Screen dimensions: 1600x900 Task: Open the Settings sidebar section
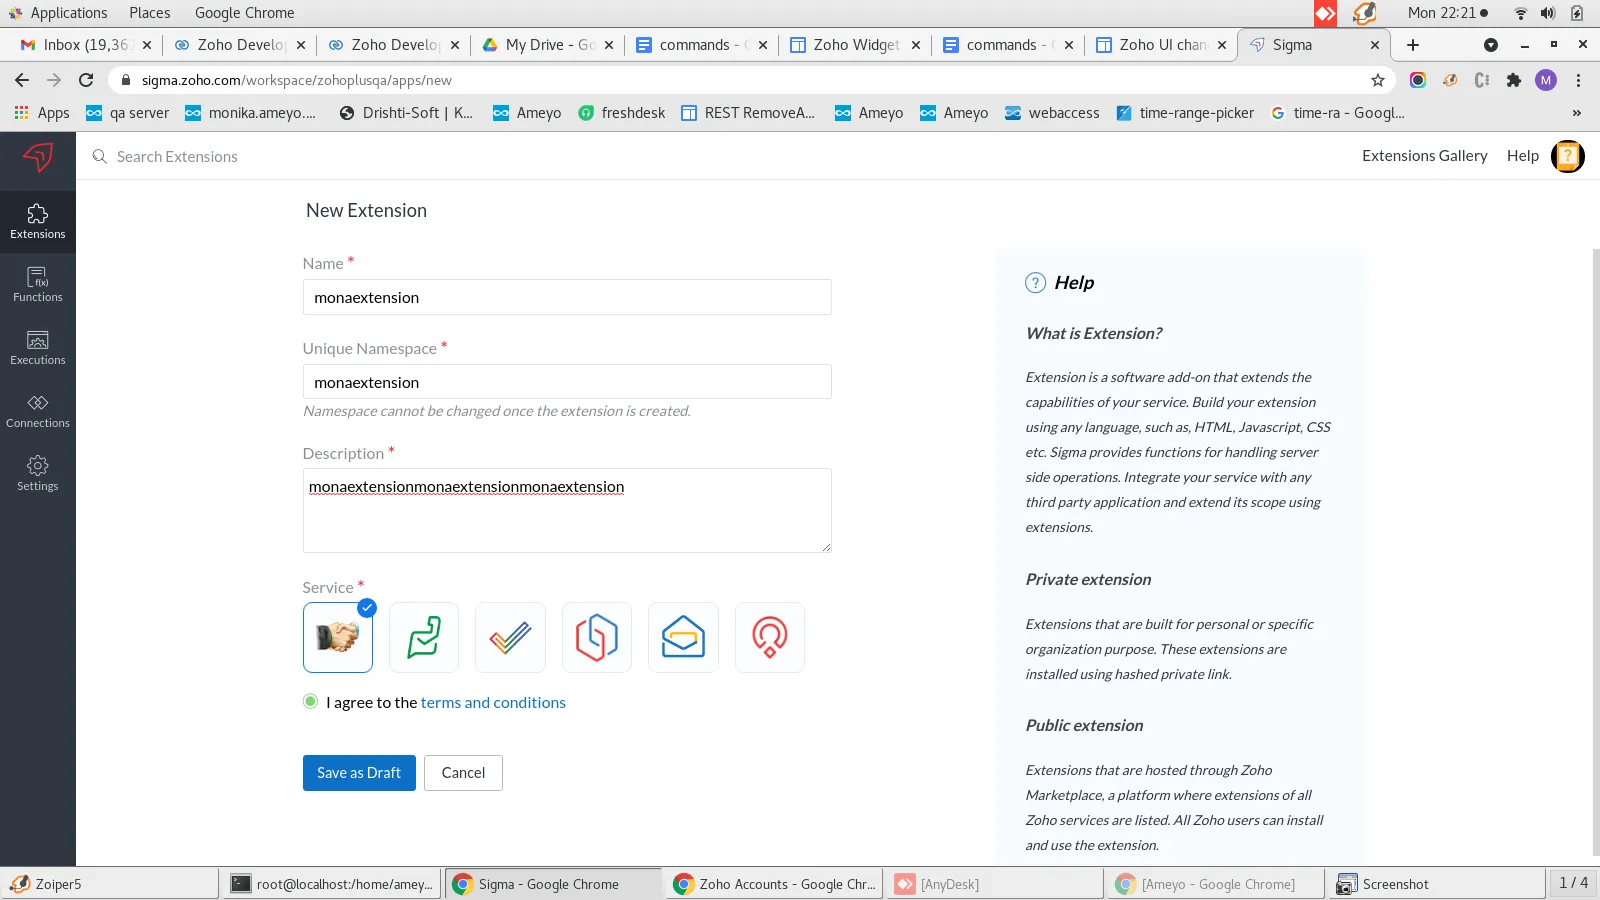click(x=38, y=474)
